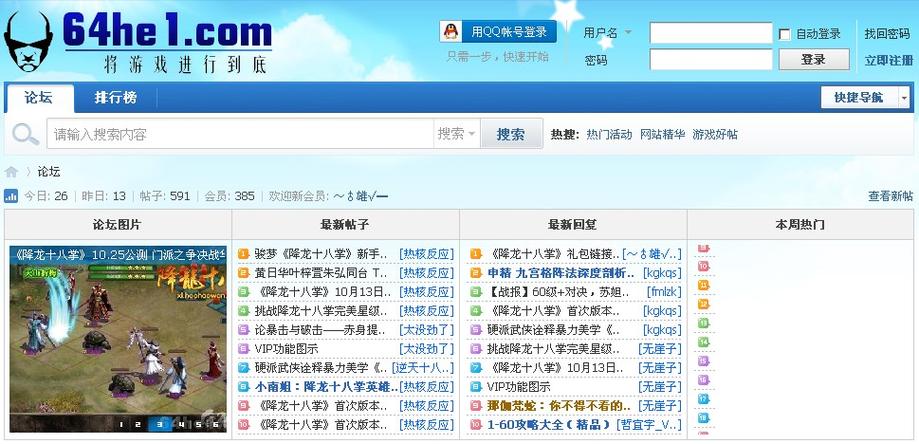Click the 找回密码 link

tap(887, 34)
